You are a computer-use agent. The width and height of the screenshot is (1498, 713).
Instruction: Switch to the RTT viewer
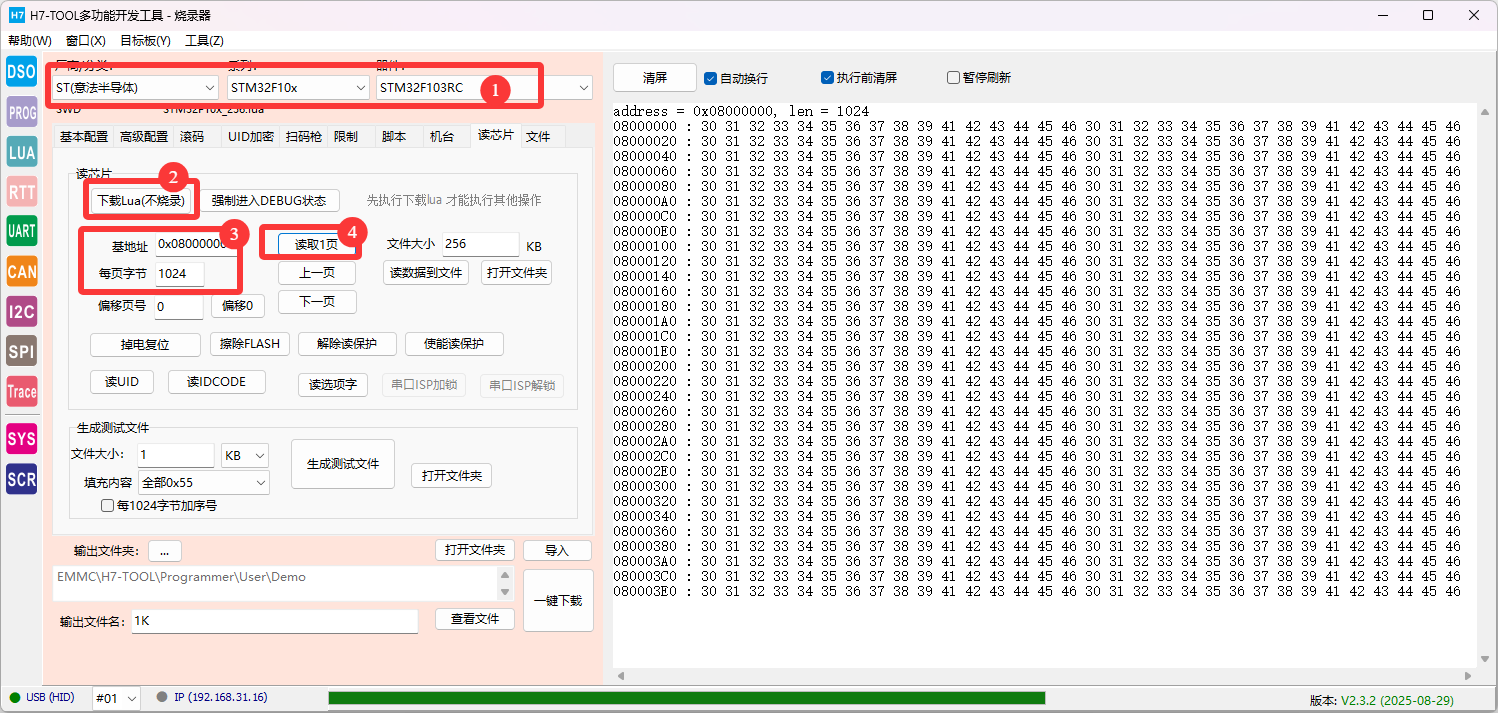[x=21, y=192]
